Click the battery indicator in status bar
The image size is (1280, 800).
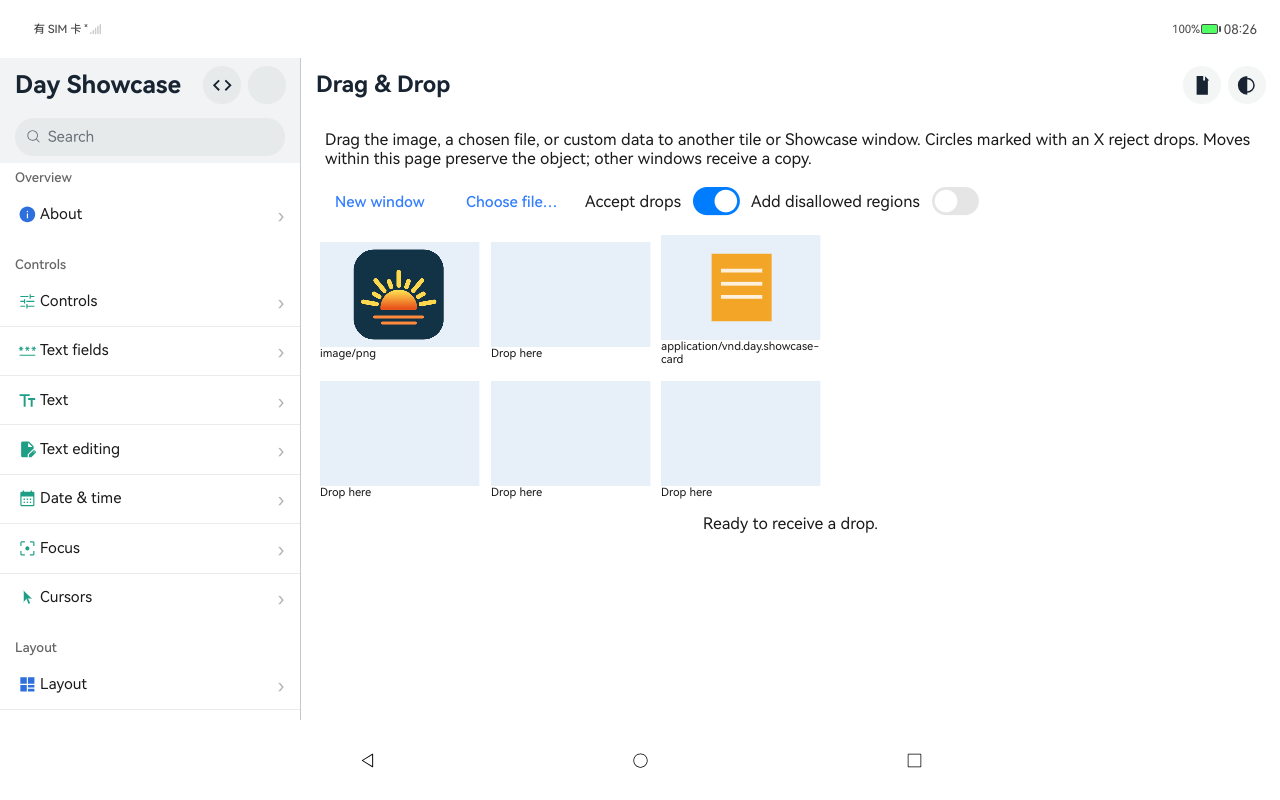click(1210, 29)
